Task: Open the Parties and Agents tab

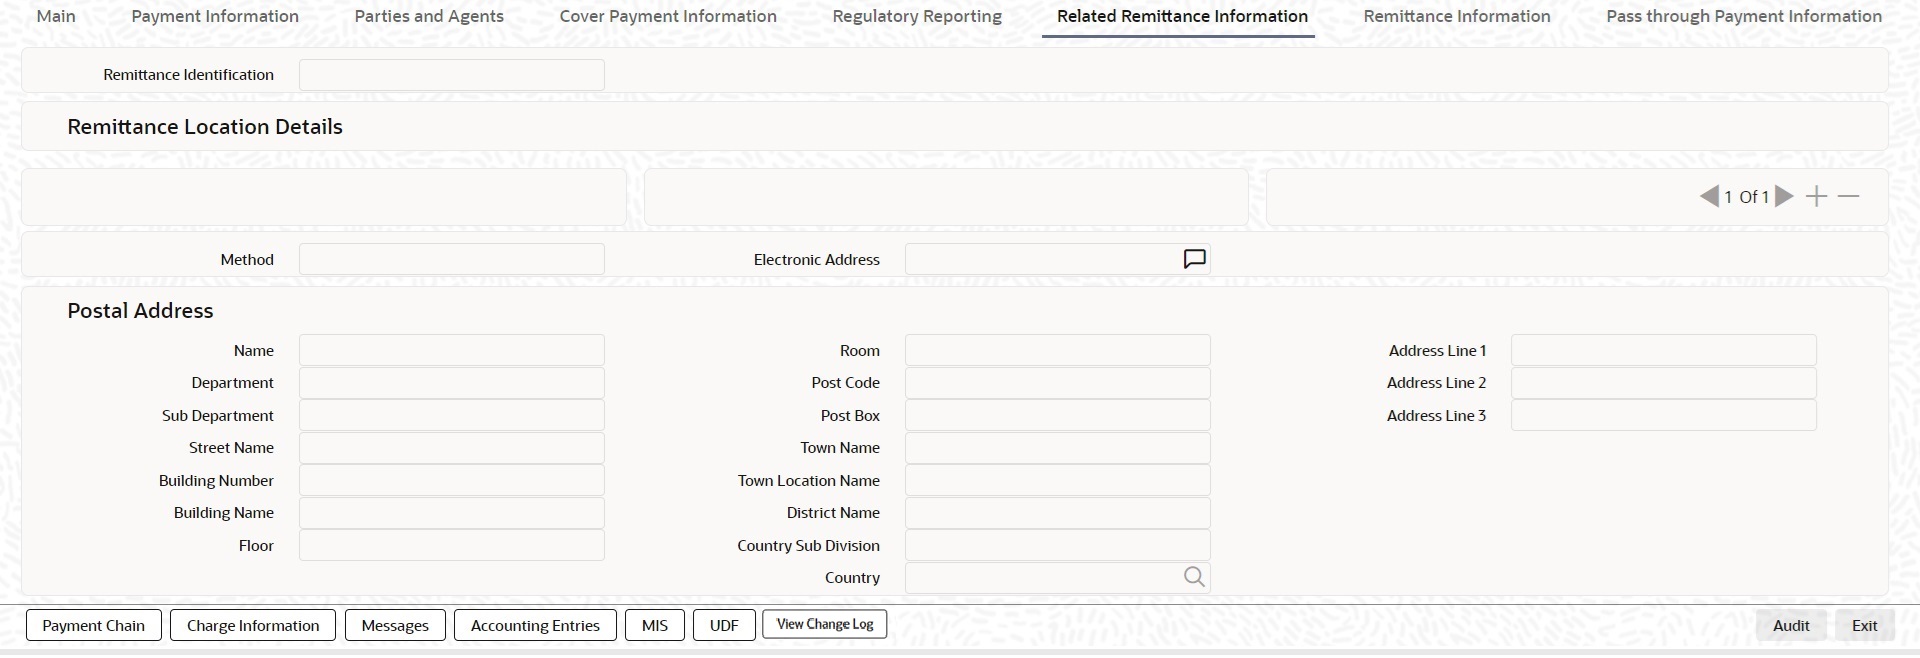Action: click(x=429, y=16)
